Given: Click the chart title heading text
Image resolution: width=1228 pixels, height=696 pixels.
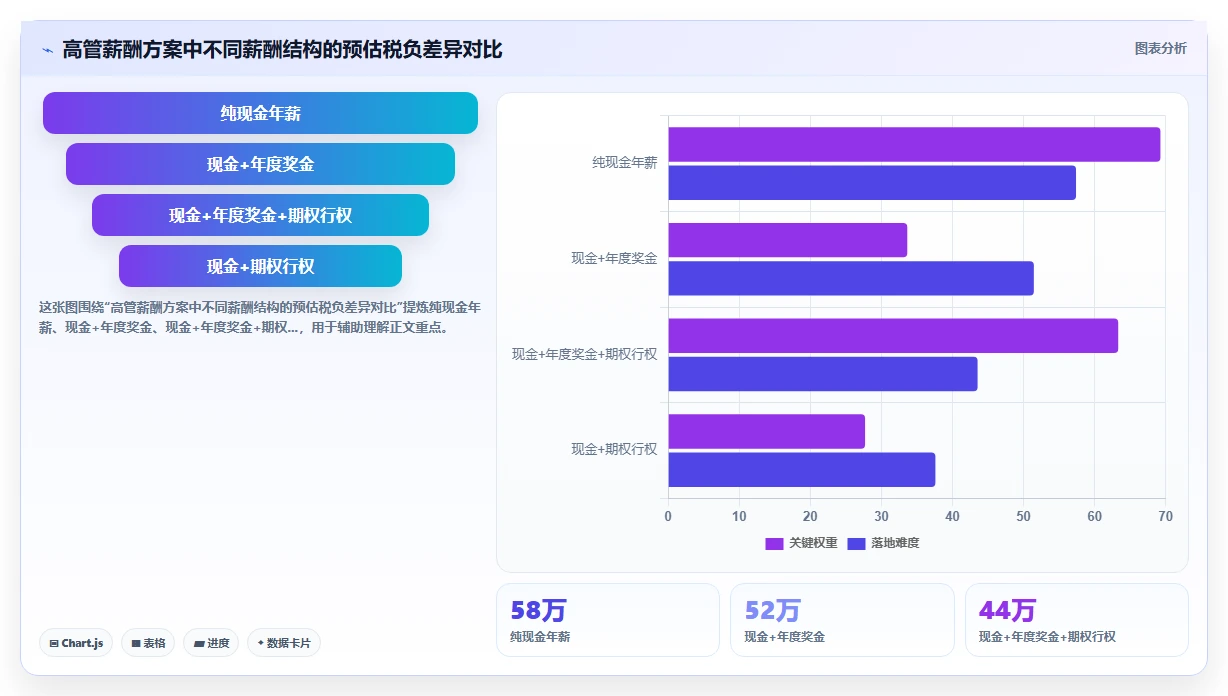Looking at the screenshot, I should pos(283,49).
